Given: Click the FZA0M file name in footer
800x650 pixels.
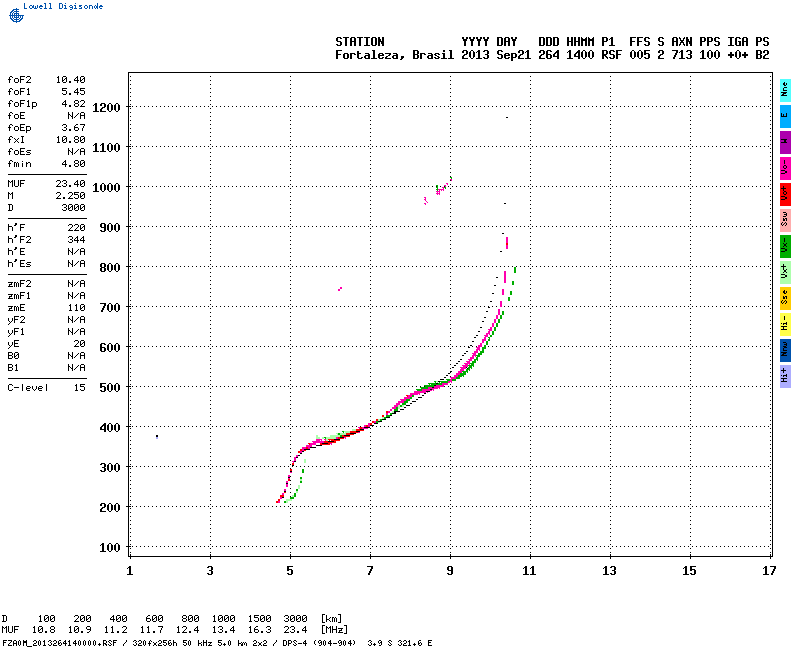Looking at the screenshot, I should 60,643.
